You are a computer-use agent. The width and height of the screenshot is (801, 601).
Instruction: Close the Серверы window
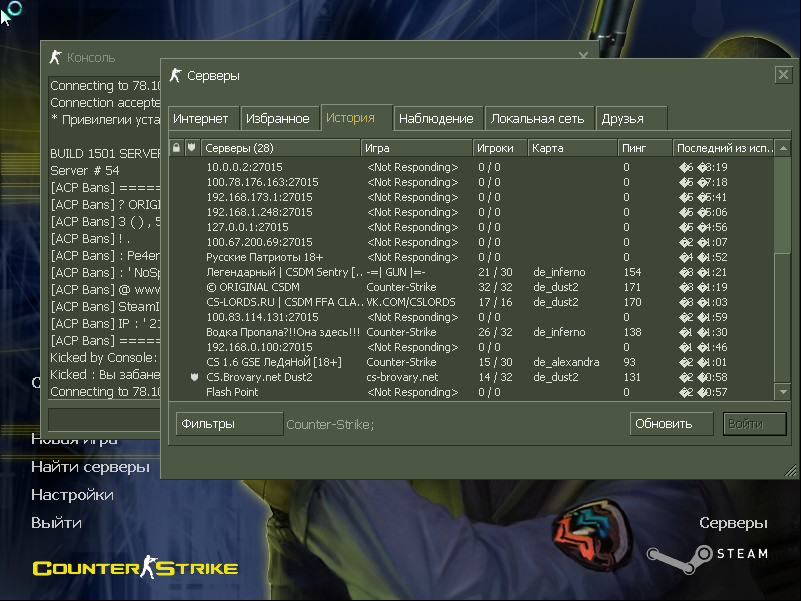point(783,75)
